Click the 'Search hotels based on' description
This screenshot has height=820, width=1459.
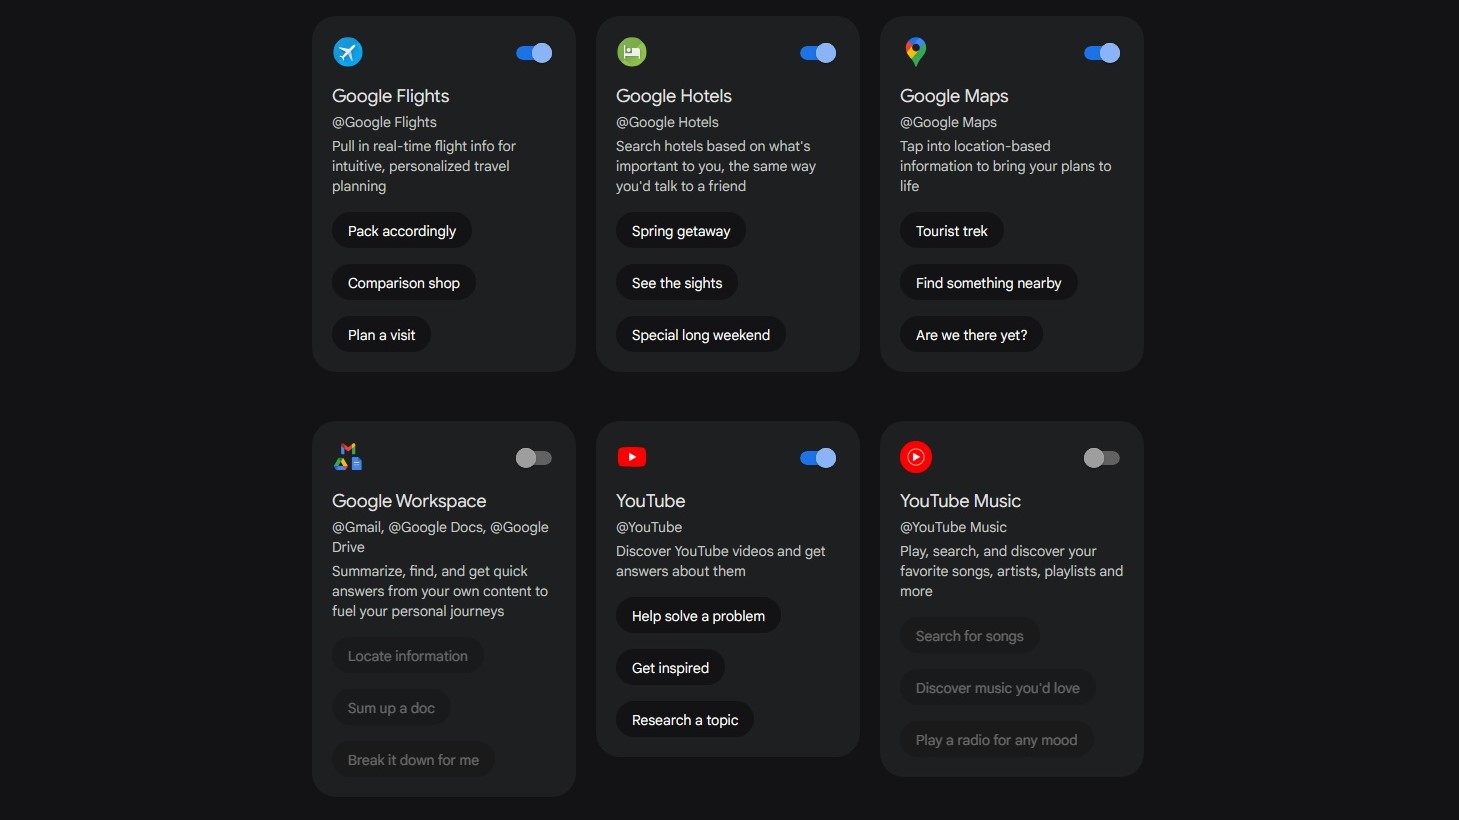(716, 166)
